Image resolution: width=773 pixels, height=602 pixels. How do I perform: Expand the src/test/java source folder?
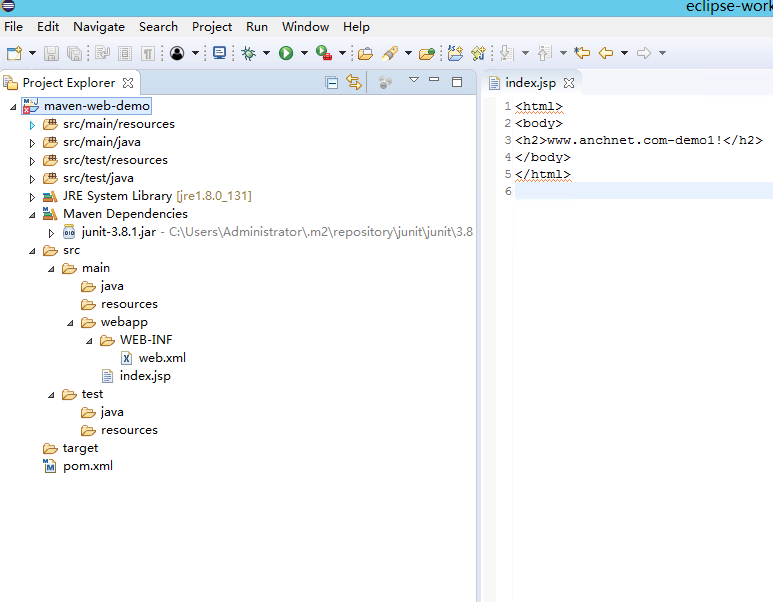(32, 179)
